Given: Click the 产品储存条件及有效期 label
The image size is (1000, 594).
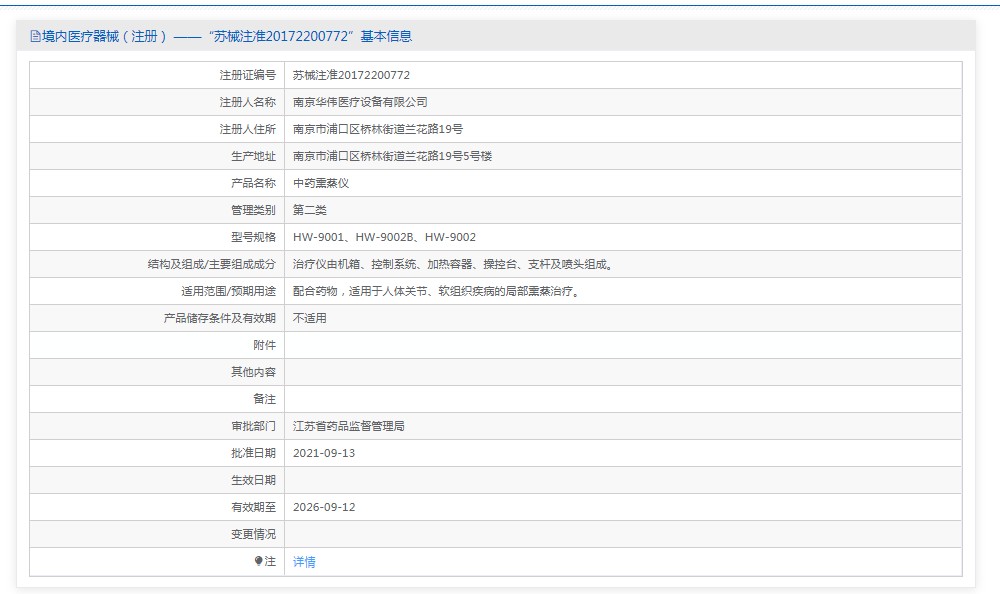Looking at the screenshot, I should tap(219, 318).
